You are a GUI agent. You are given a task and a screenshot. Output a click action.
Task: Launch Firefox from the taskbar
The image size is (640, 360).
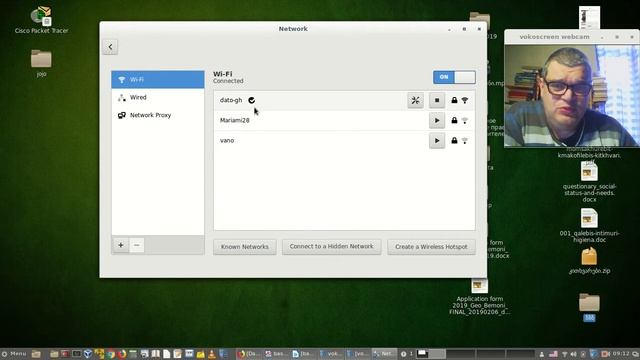[x=122, y=354]
